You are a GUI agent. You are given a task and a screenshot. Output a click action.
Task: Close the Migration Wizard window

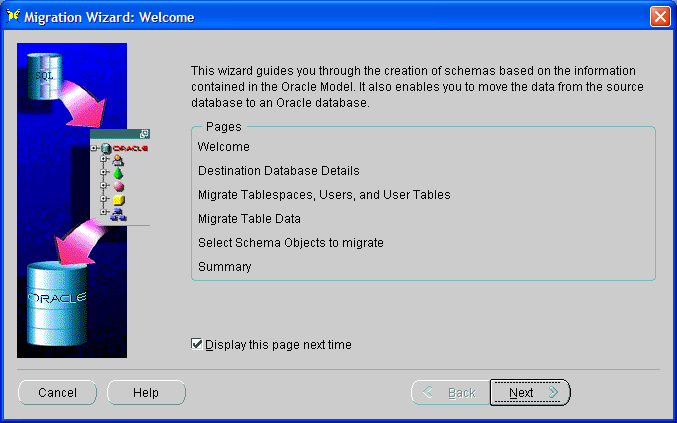[x=659, y=17]
